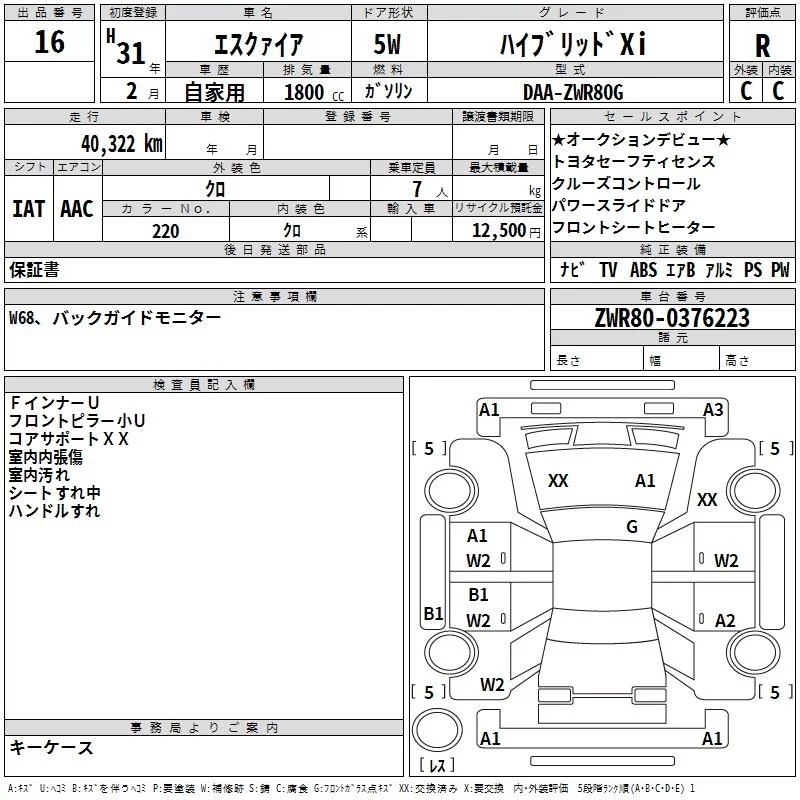
Task: Click the キーケース office notice text
Action: click(x=51, y=747)
